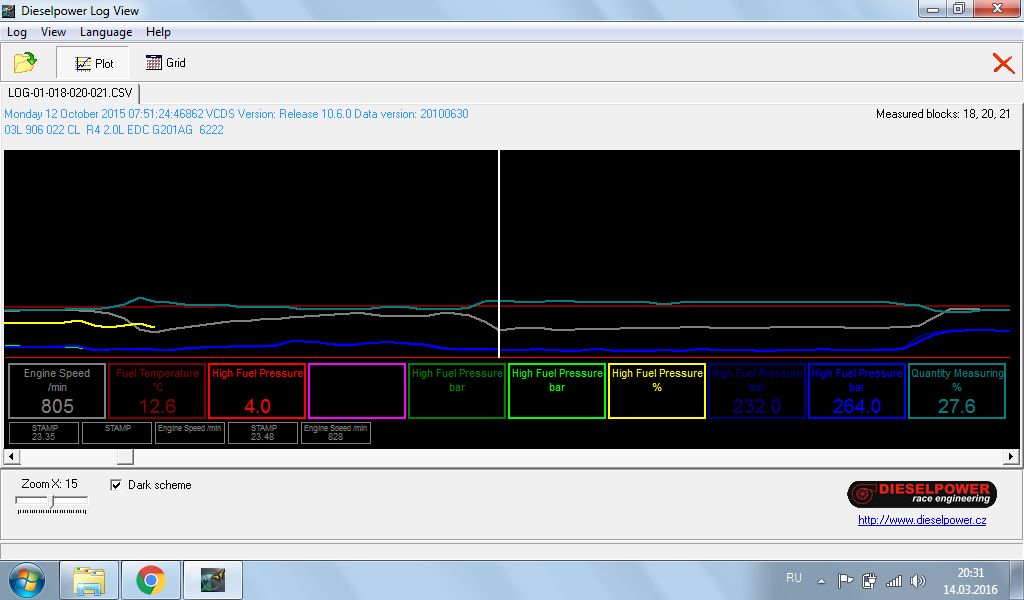Click the red X close log icon
Screen dimensions: 1024x600
coord(1003,63)
